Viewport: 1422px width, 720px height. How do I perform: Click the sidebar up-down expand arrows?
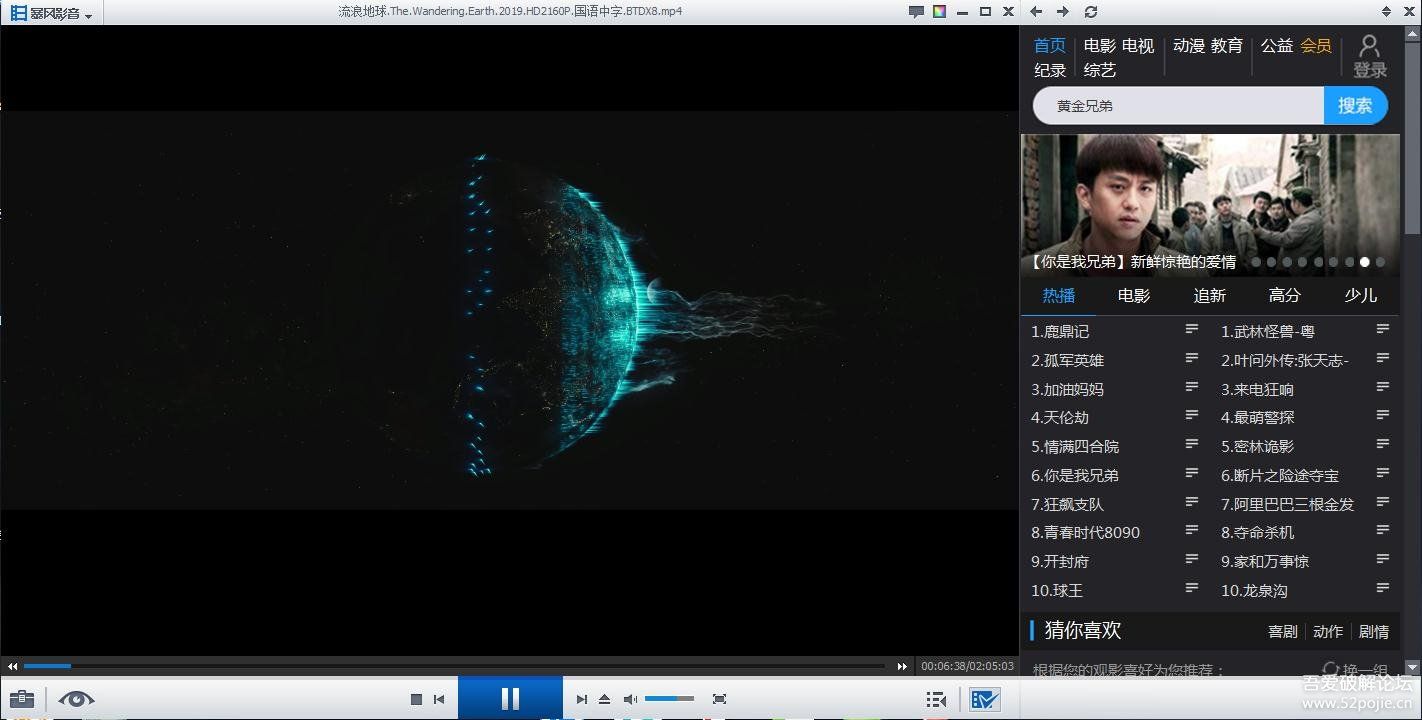[1386, 12]
